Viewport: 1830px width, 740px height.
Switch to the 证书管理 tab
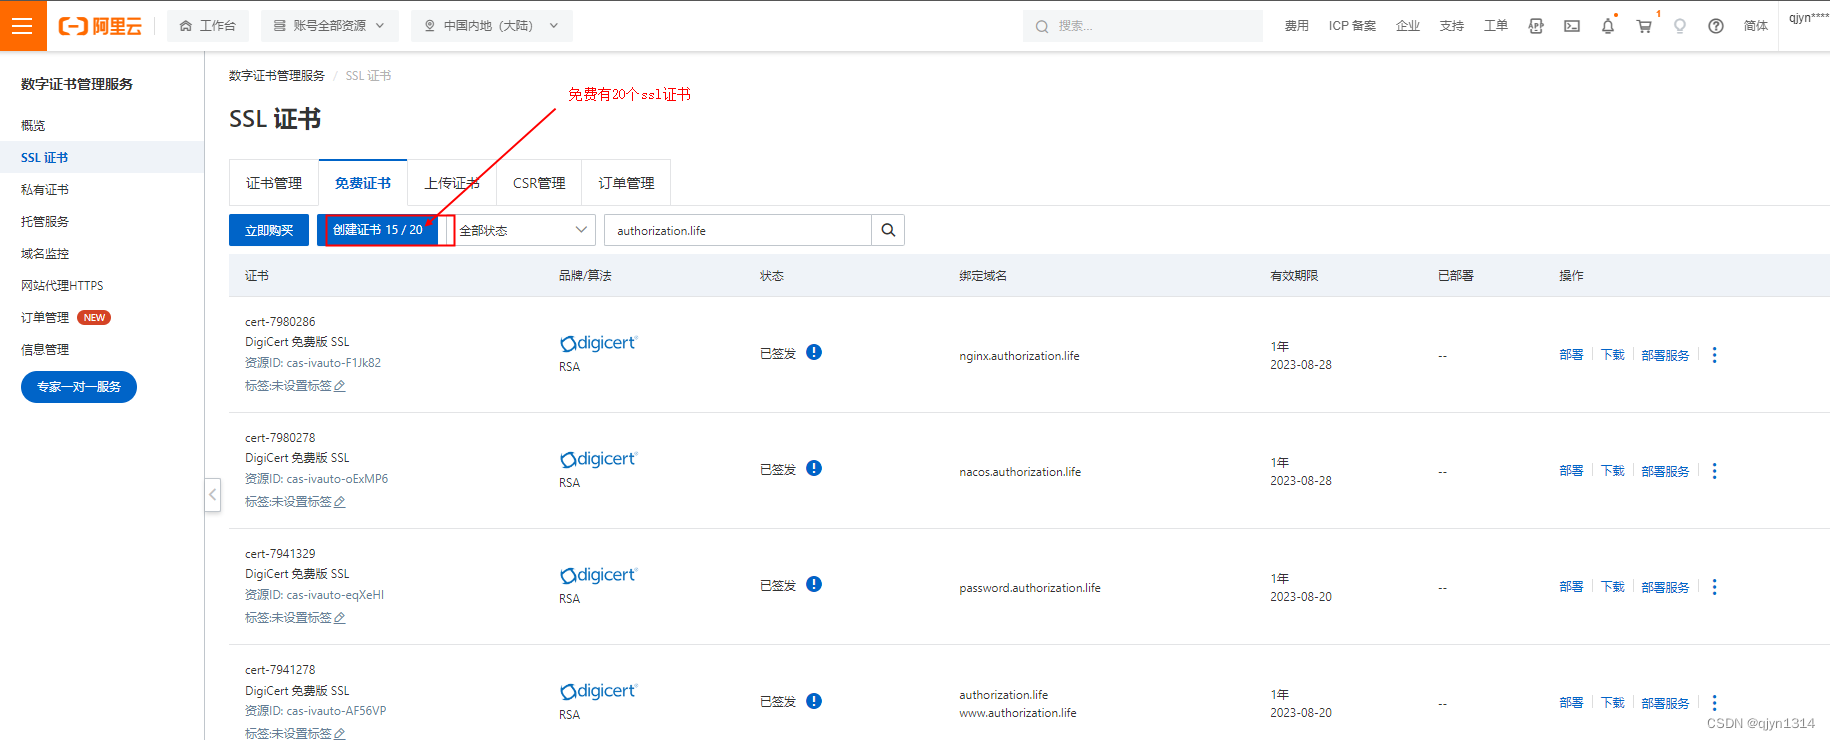[x=274, y=183]
